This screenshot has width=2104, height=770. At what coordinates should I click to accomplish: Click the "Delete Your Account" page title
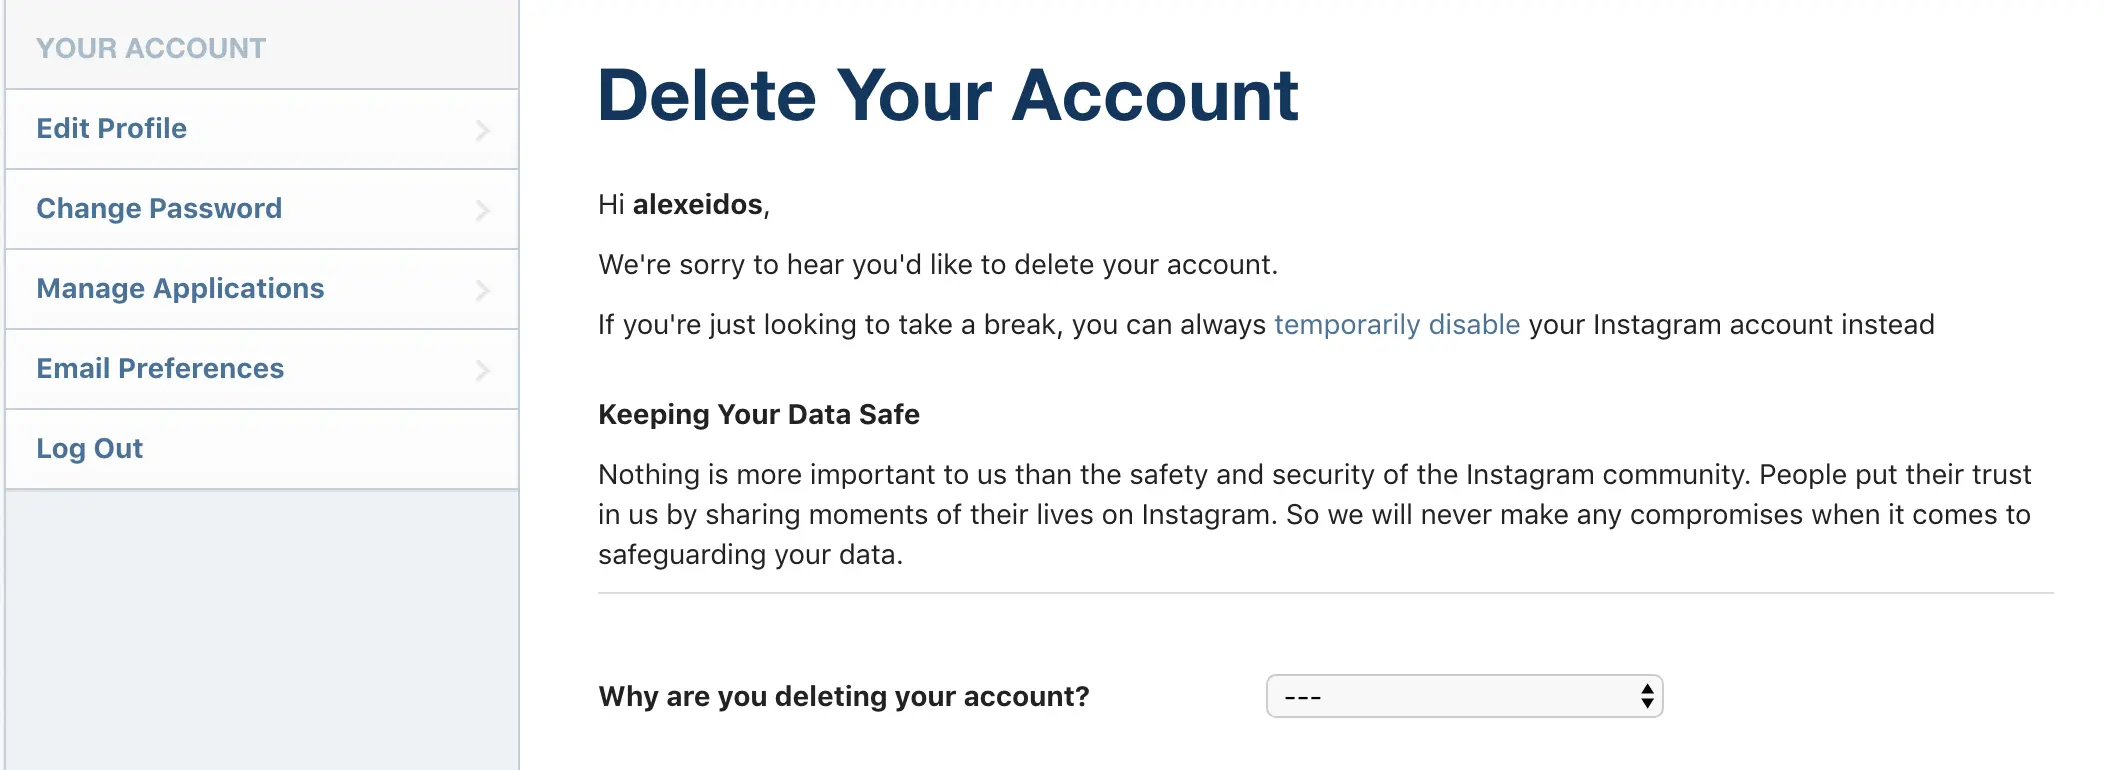pyautogui.click(x=947, y=96)
